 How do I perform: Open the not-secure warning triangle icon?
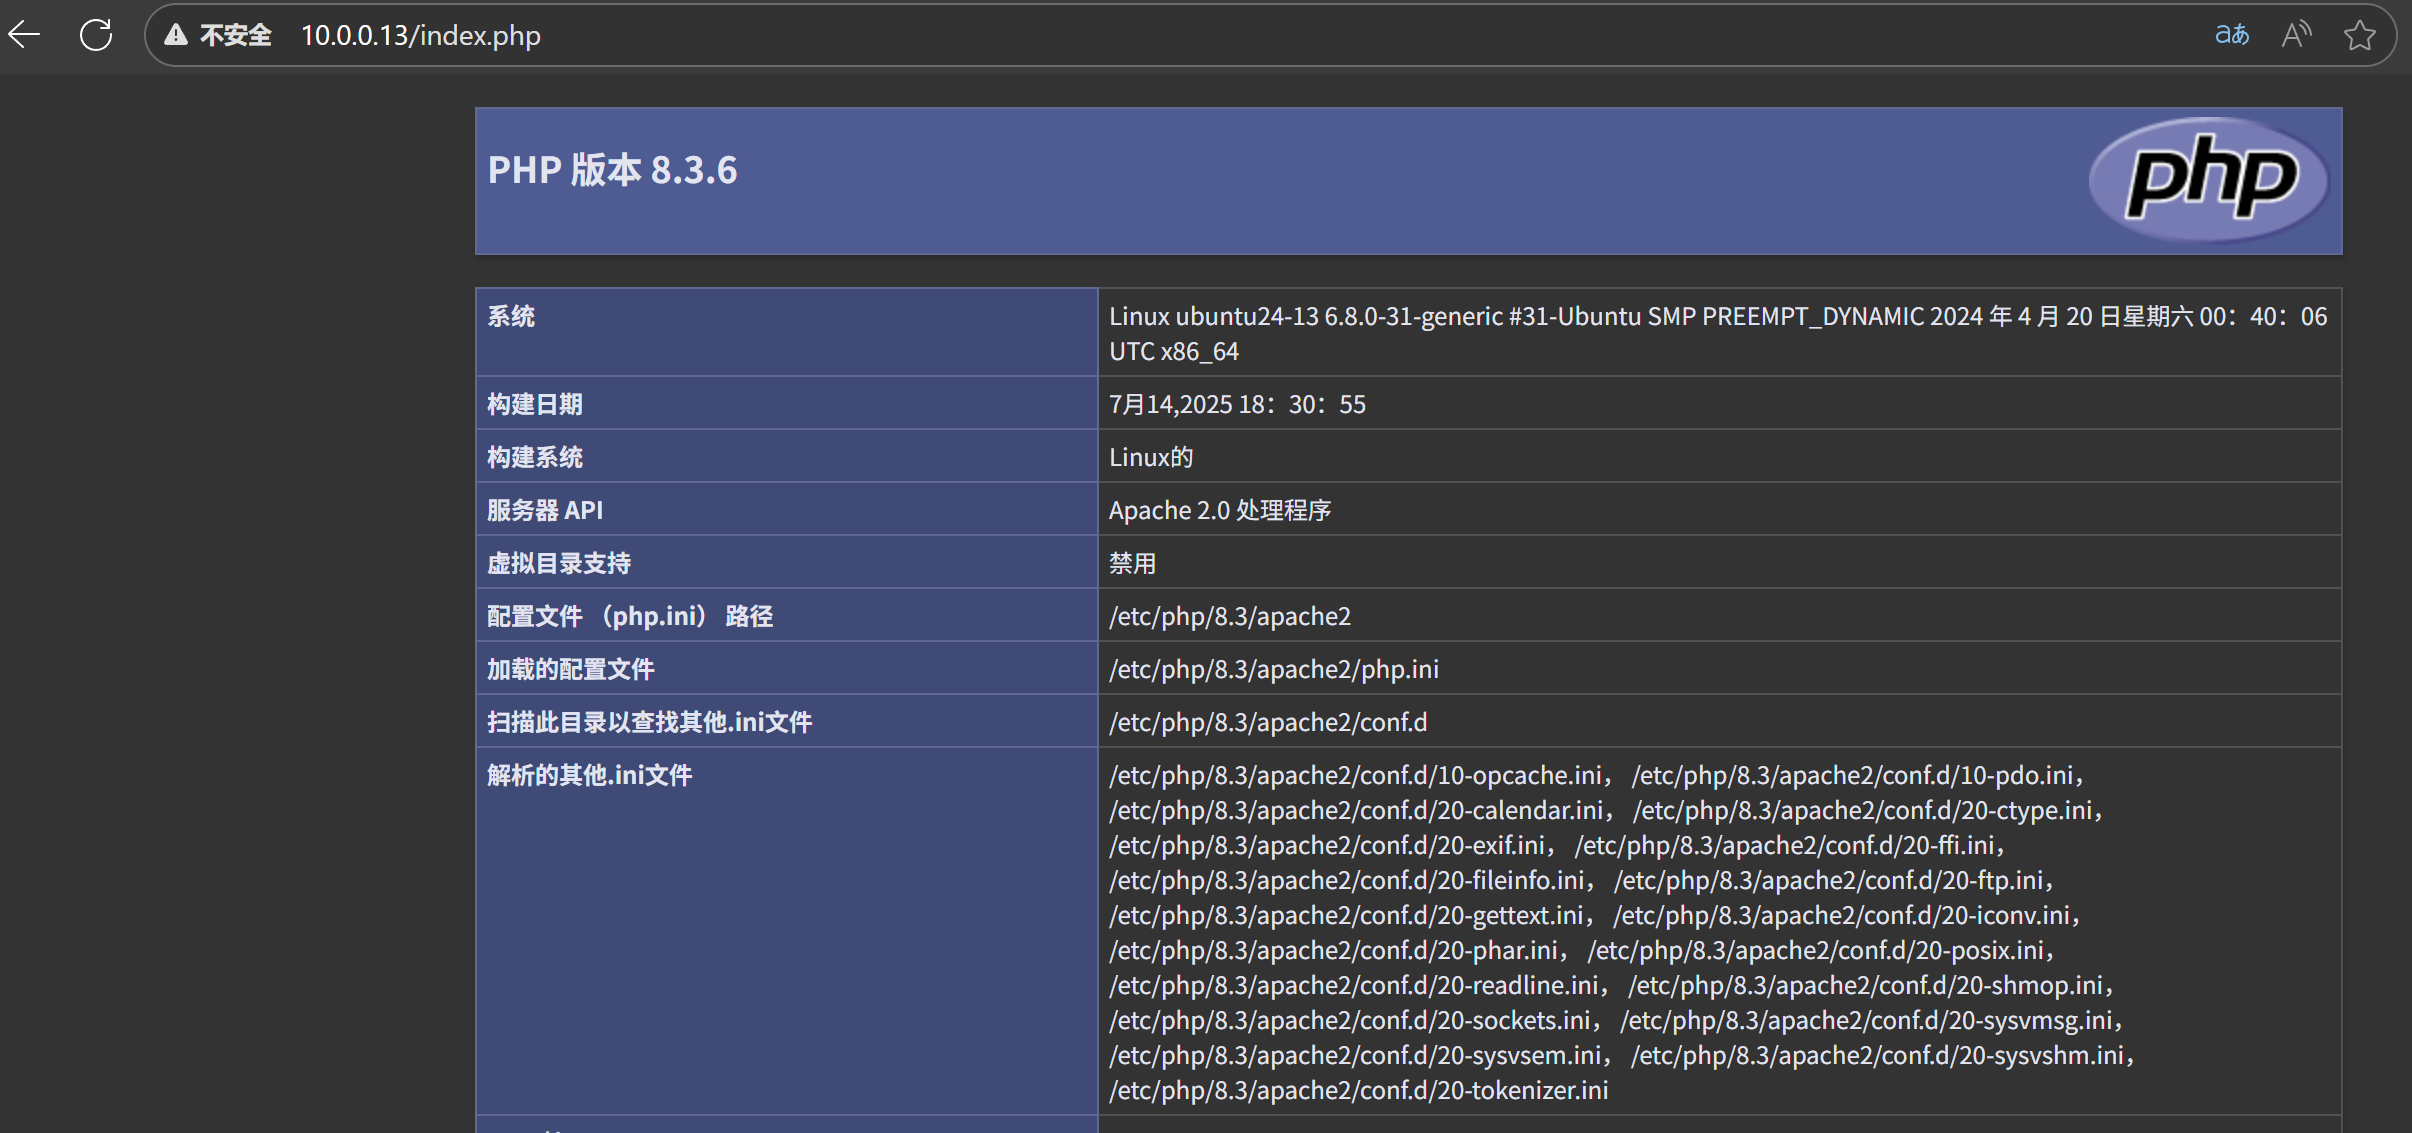click(x=176, y=35)
